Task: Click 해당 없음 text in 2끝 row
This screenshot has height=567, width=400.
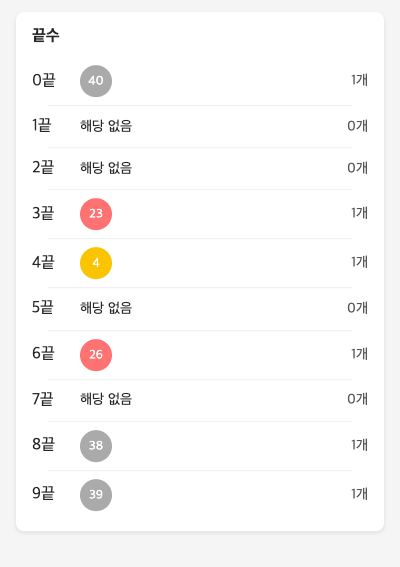Action: point(106,168)
